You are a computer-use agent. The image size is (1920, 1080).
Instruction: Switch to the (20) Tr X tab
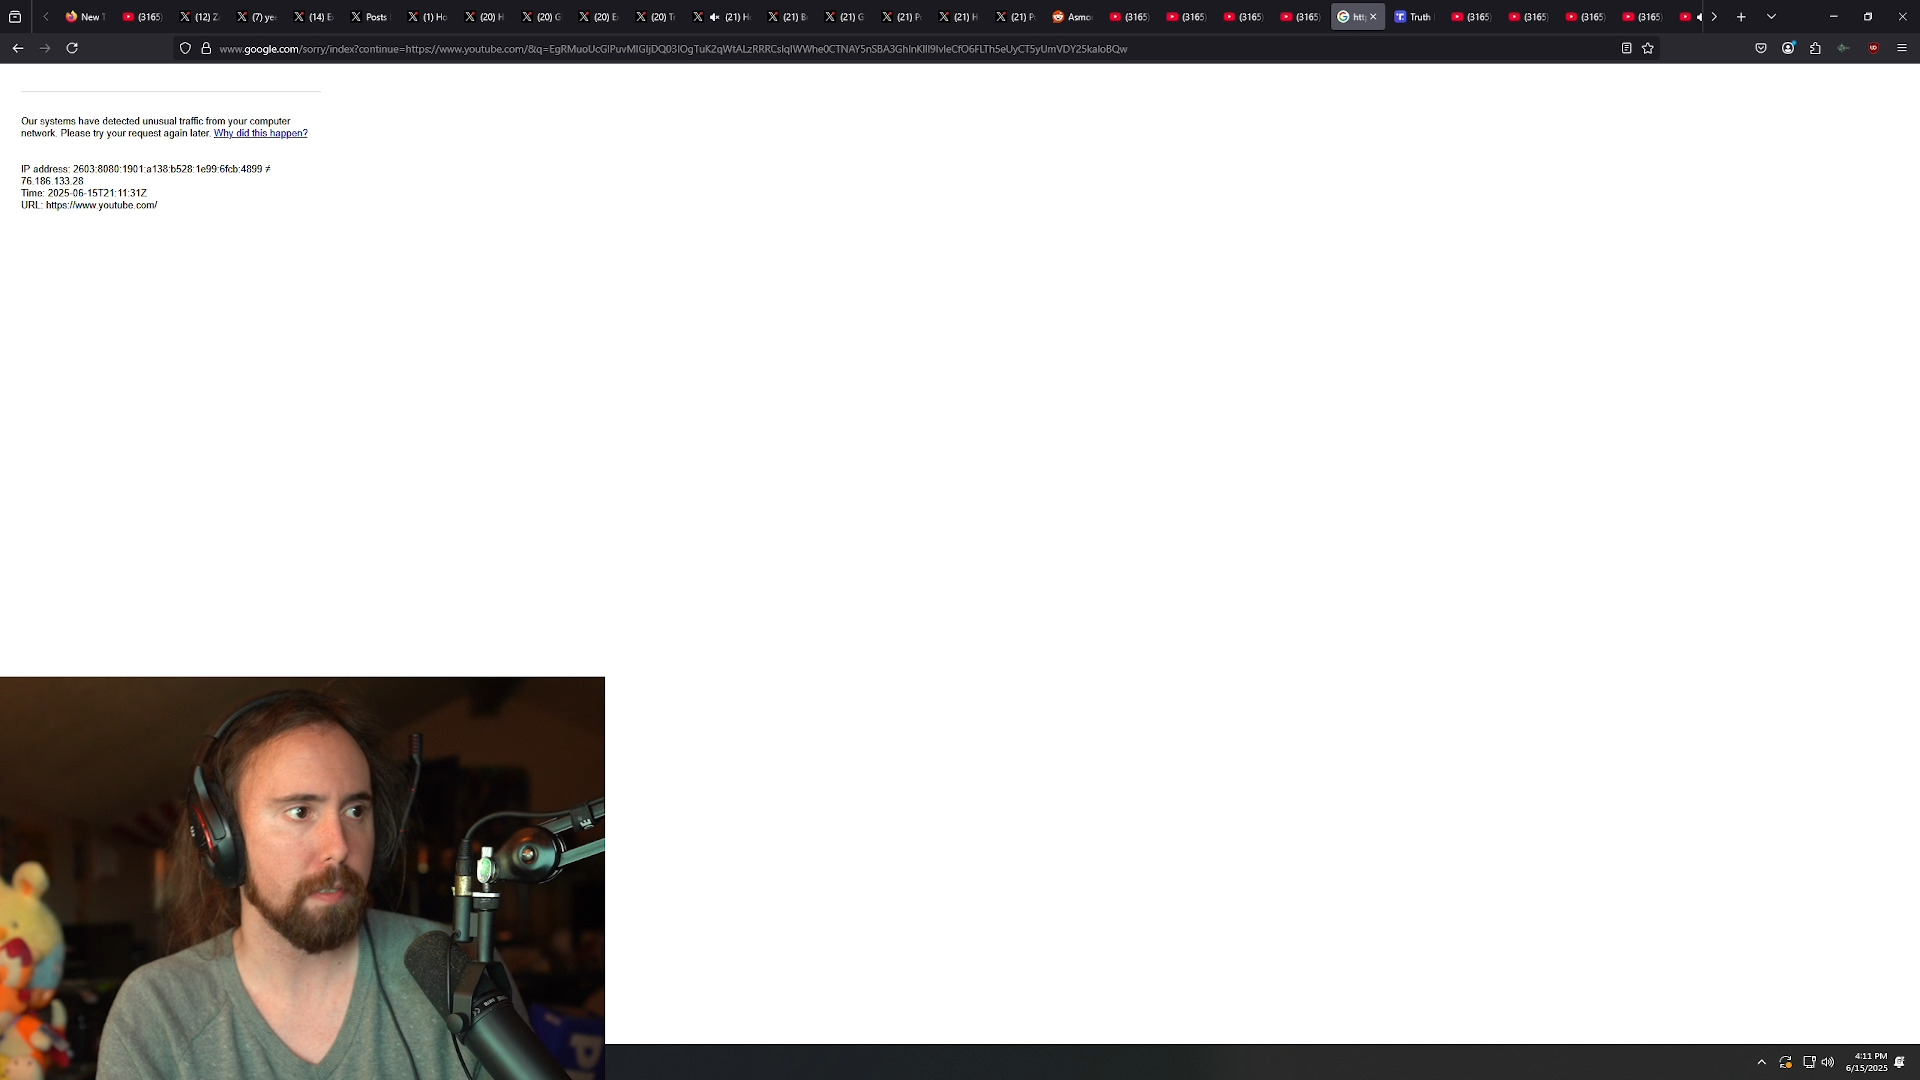point(656,17)
